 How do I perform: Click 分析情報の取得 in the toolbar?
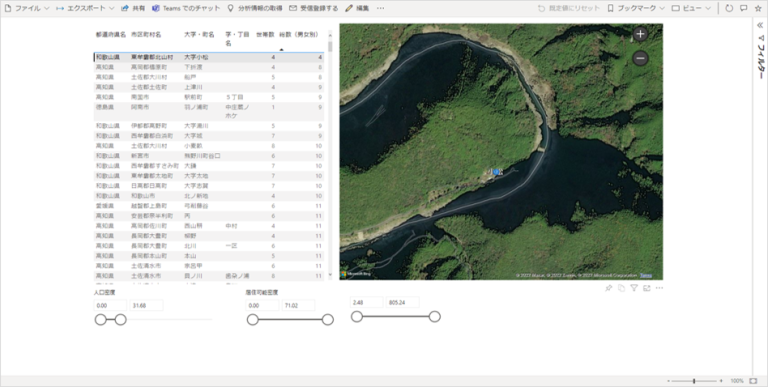pos(255,8)
